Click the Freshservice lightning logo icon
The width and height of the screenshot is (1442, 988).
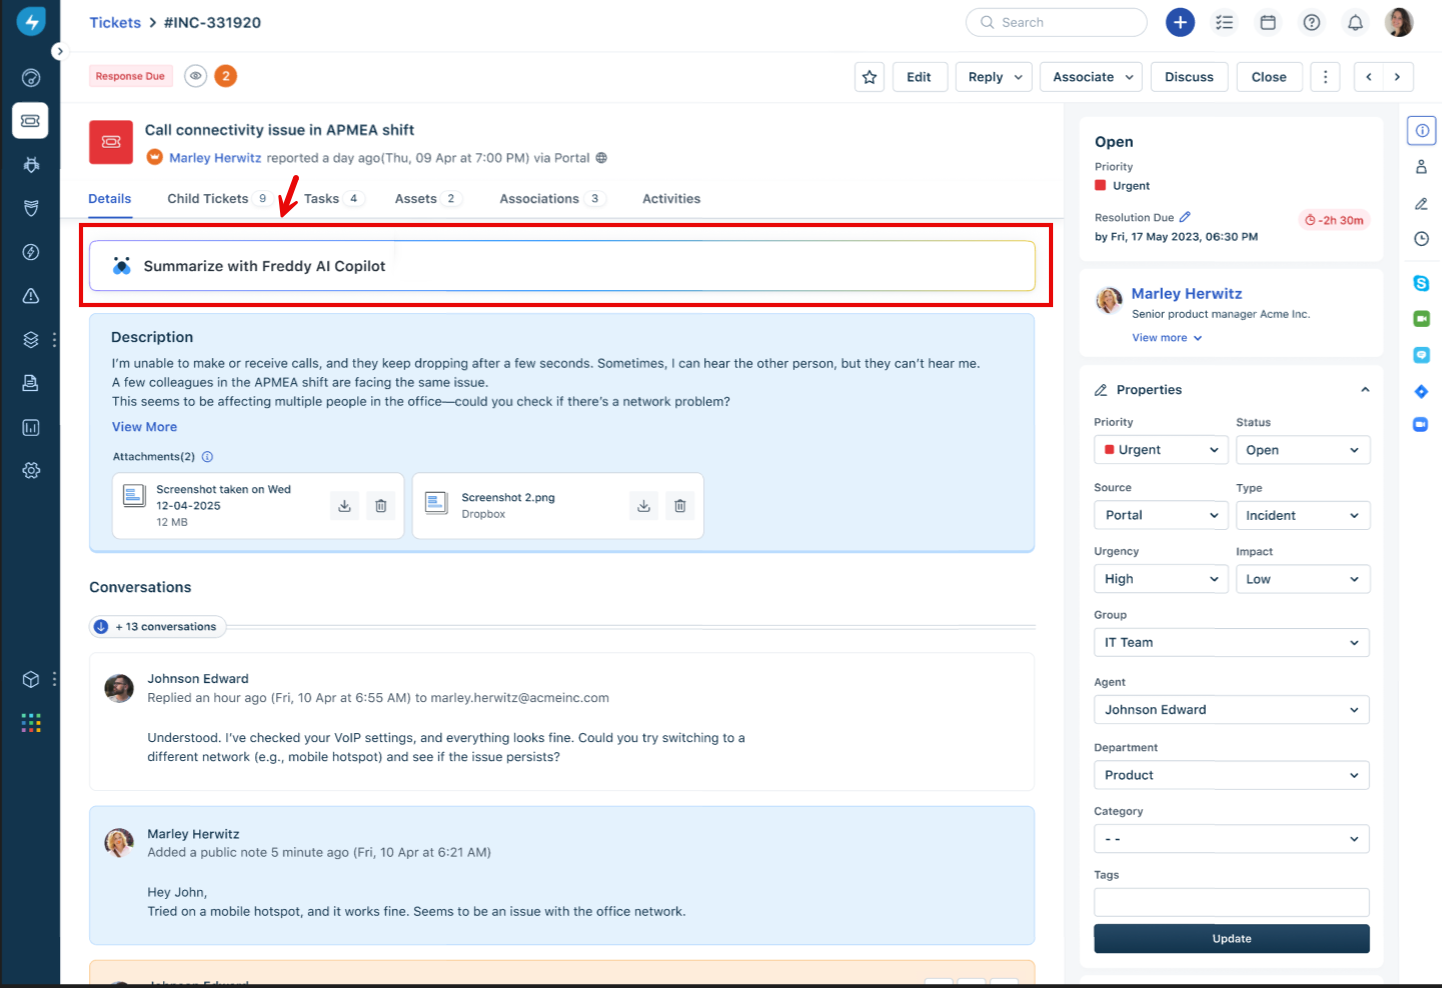coord(31,22)
